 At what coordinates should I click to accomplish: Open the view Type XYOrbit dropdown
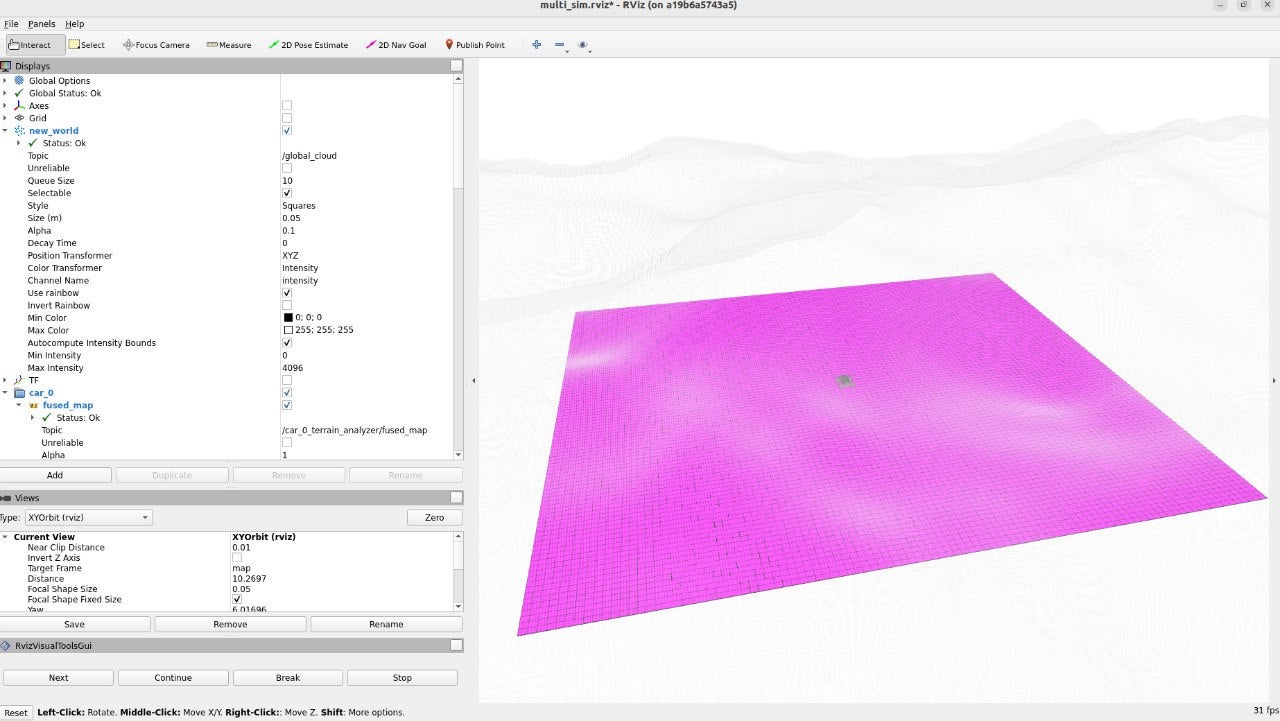88,517
